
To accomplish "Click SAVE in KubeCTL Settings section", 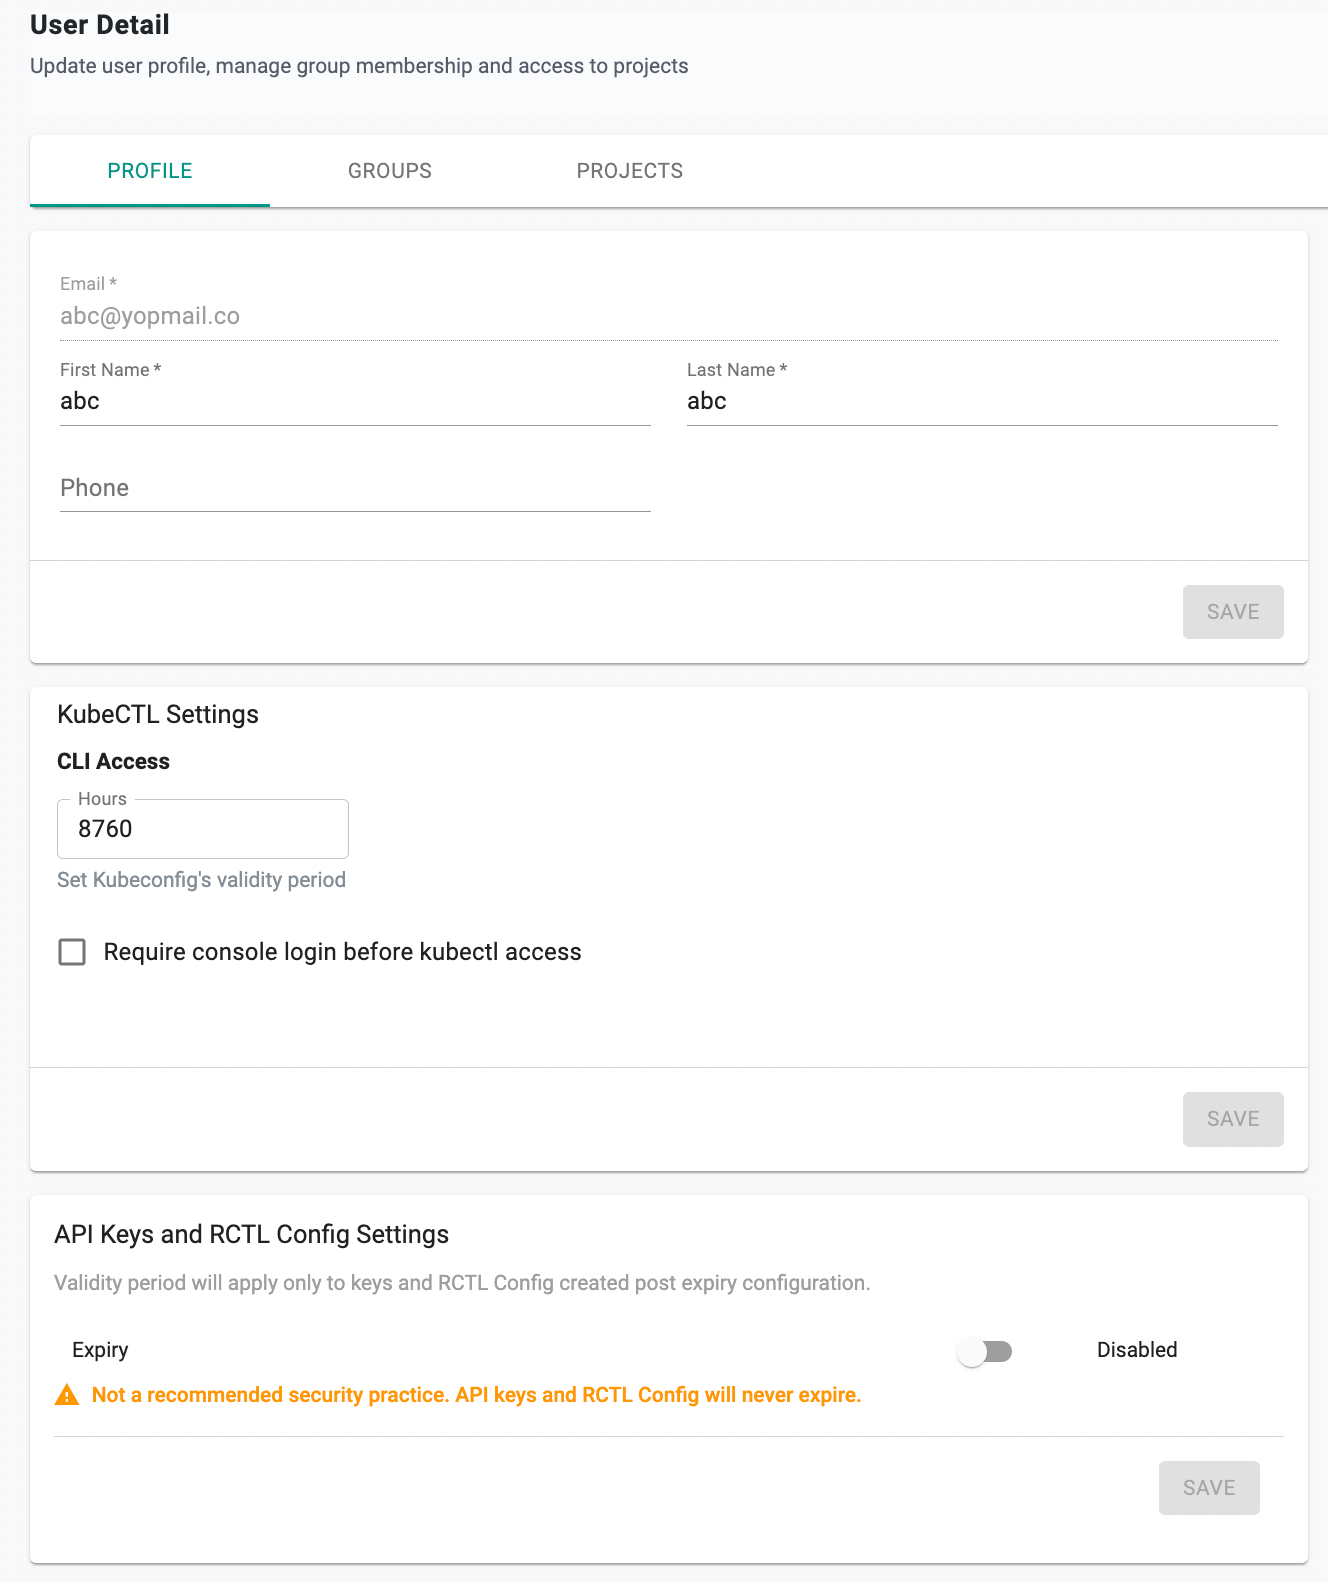I will pos(1233,1119).
